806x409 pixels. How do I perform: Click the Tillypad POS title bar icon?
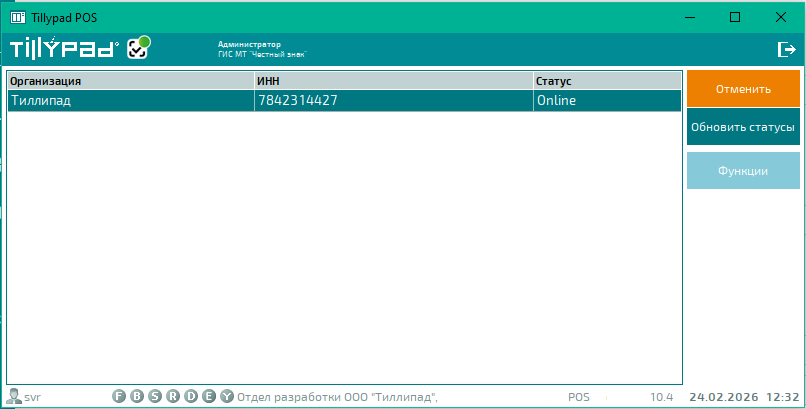[x=17, y=17]
